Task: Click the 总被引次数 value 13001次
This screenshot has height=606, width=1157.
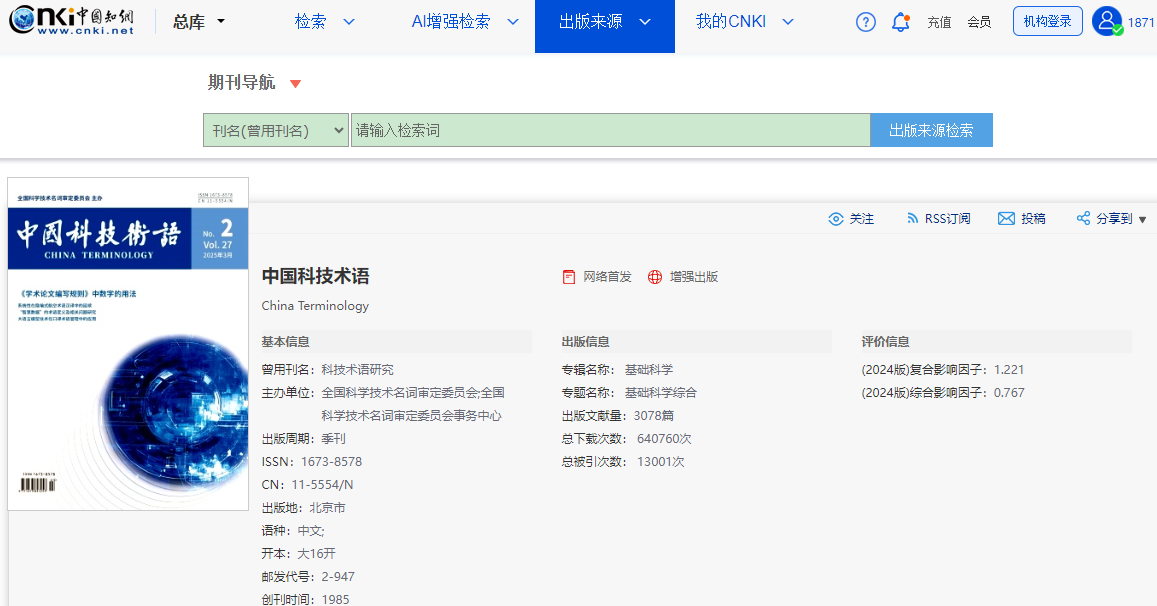Action: pyautogui.click(x=660, y=462)
